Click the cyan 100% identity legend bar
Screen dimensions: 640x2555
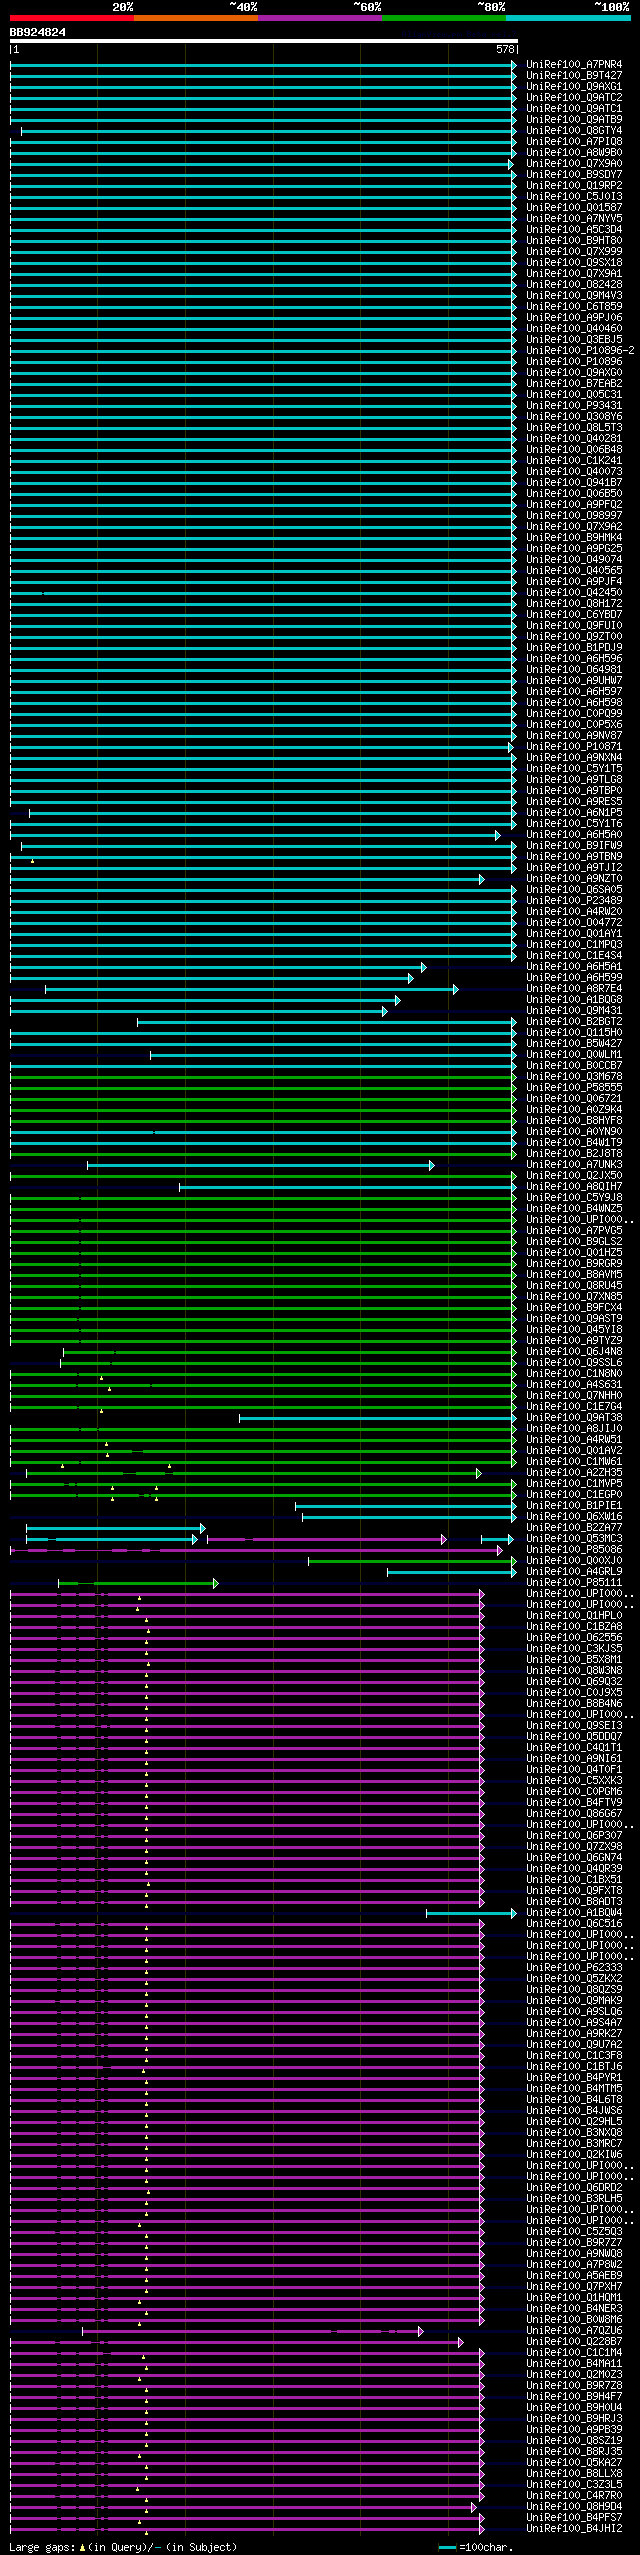point(568,18)
